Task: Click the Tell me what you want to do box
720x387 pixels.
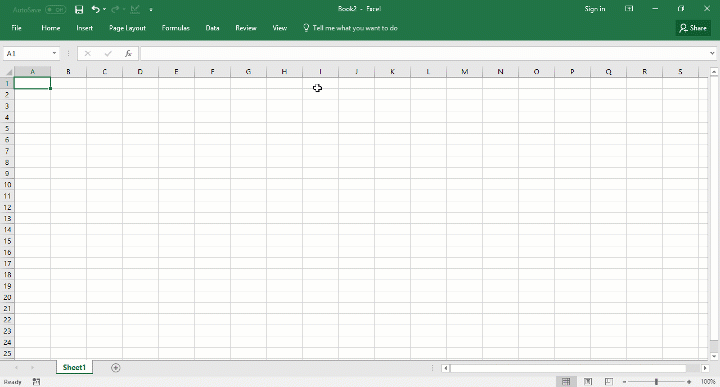Action: pos(350,28)
